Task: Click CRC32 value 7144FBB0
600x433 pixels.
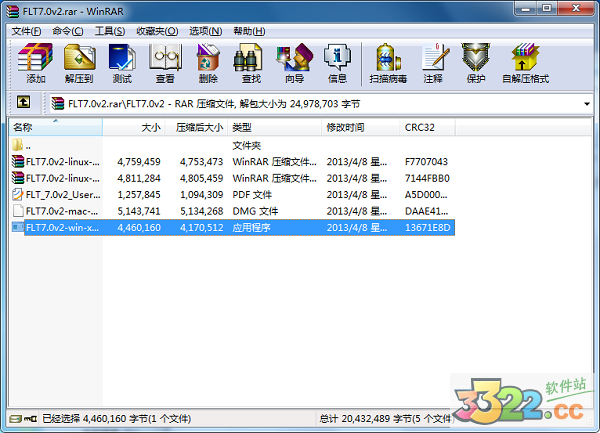Action: (427, 178)
